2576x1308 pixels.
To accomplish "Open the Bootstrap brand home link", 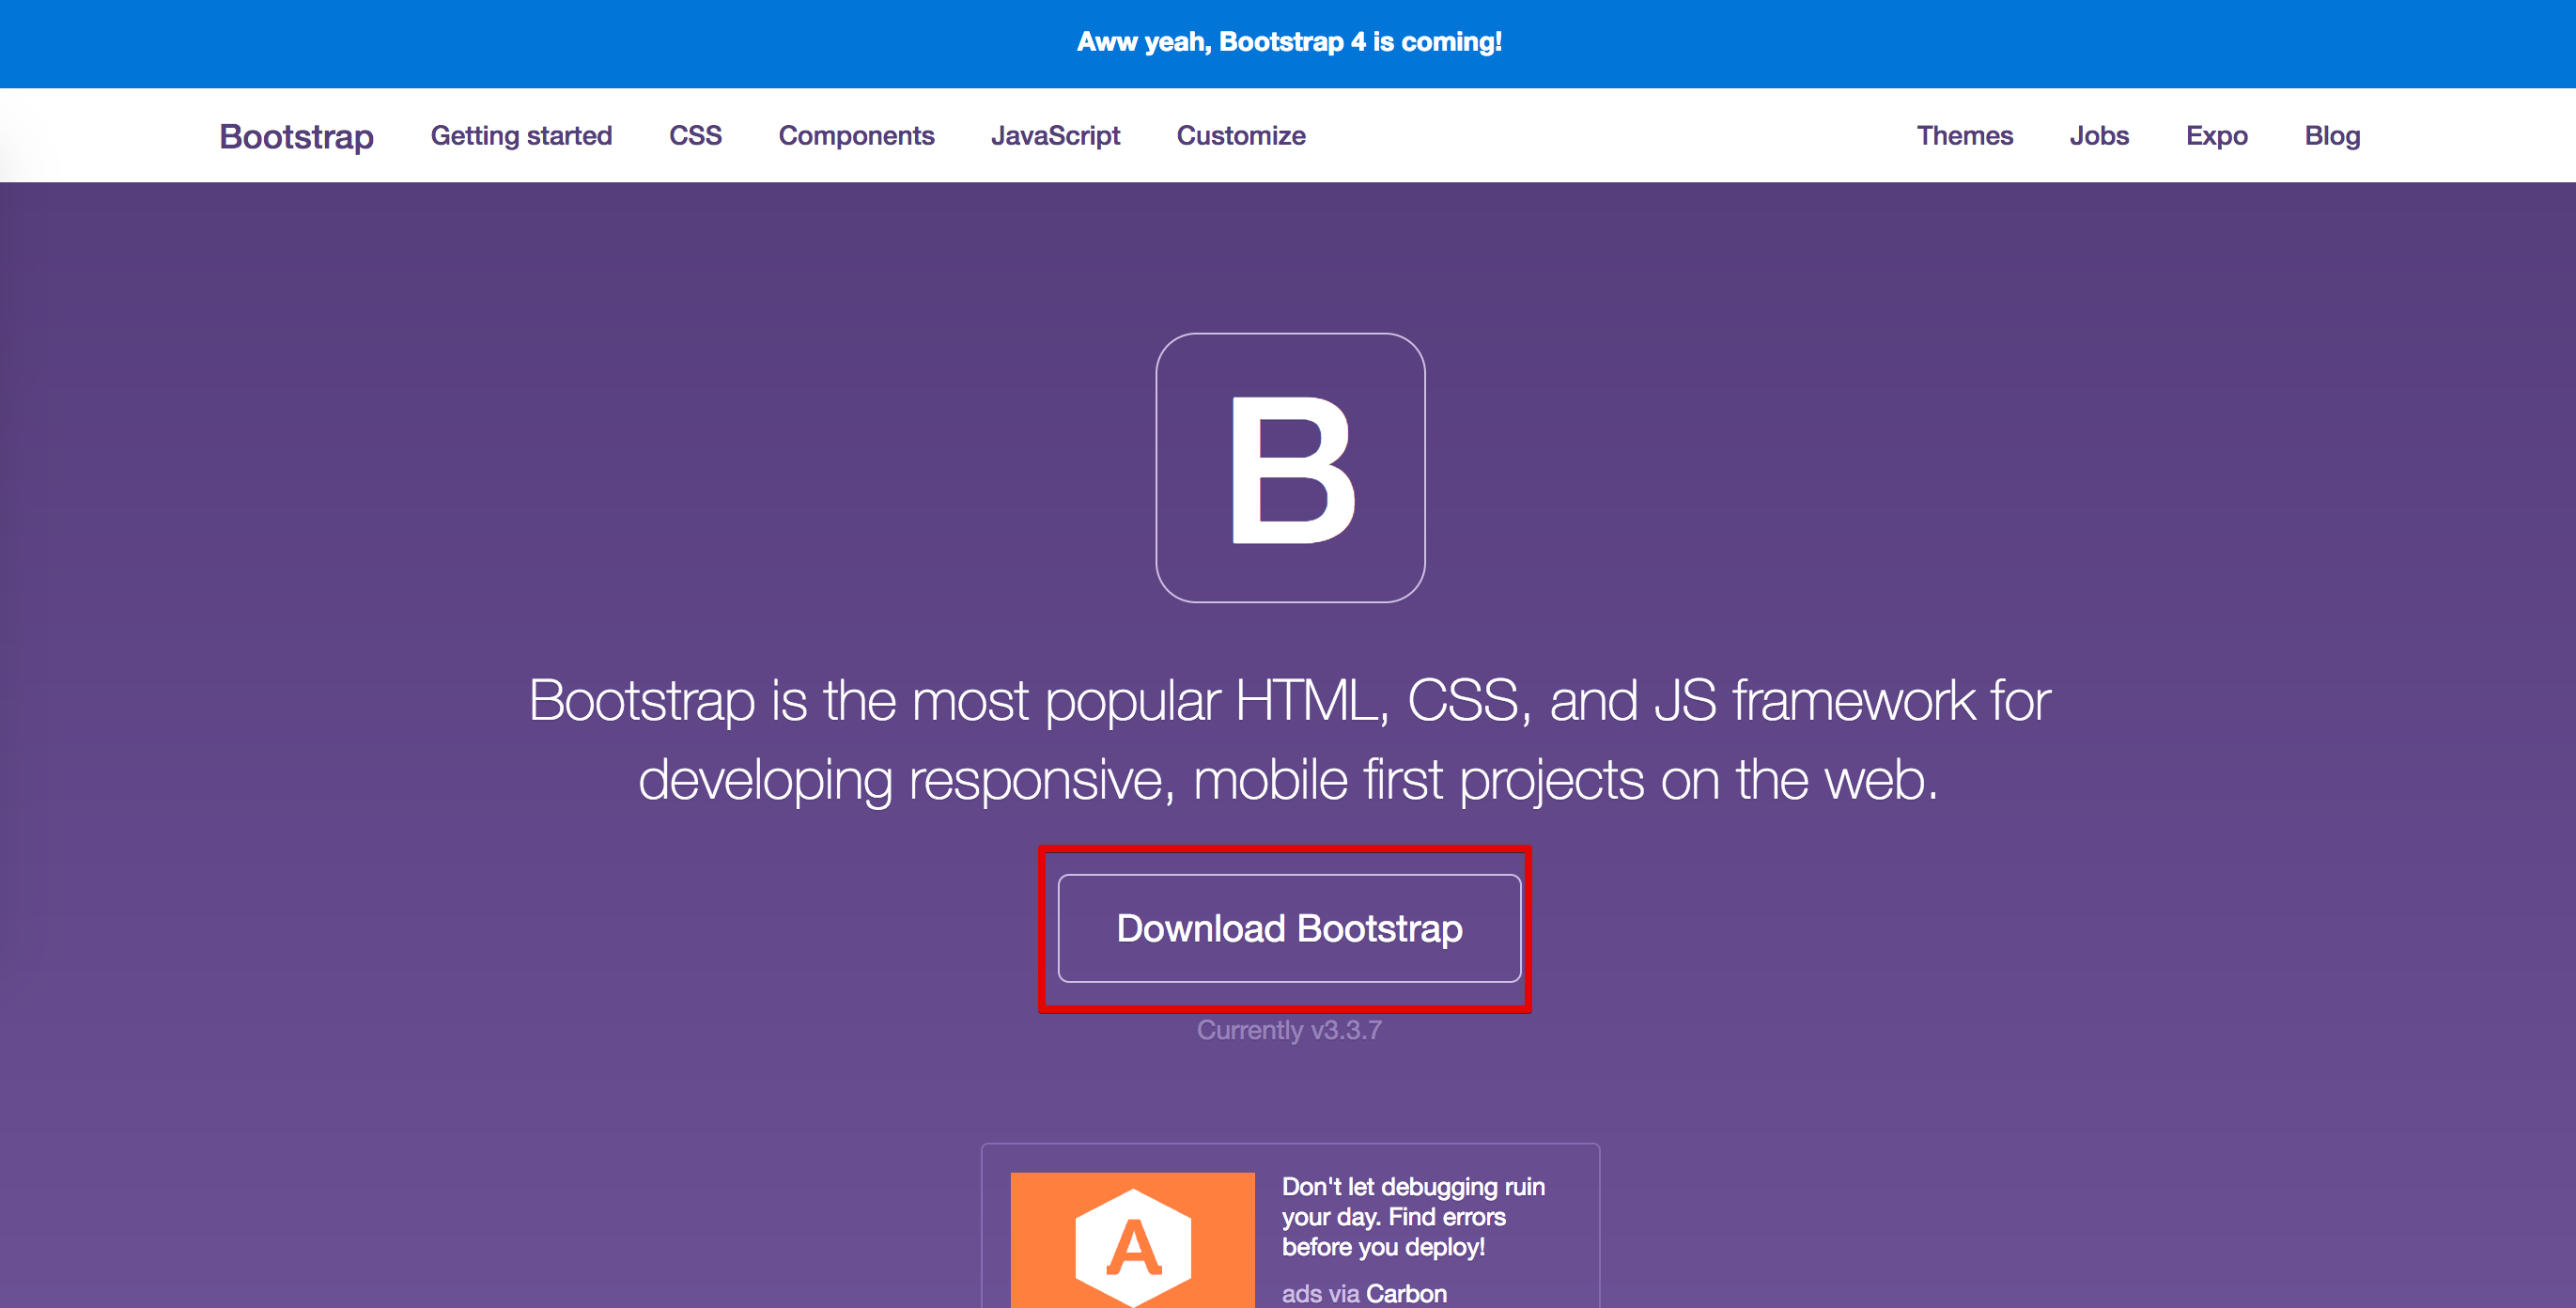I will pos(296,136).
